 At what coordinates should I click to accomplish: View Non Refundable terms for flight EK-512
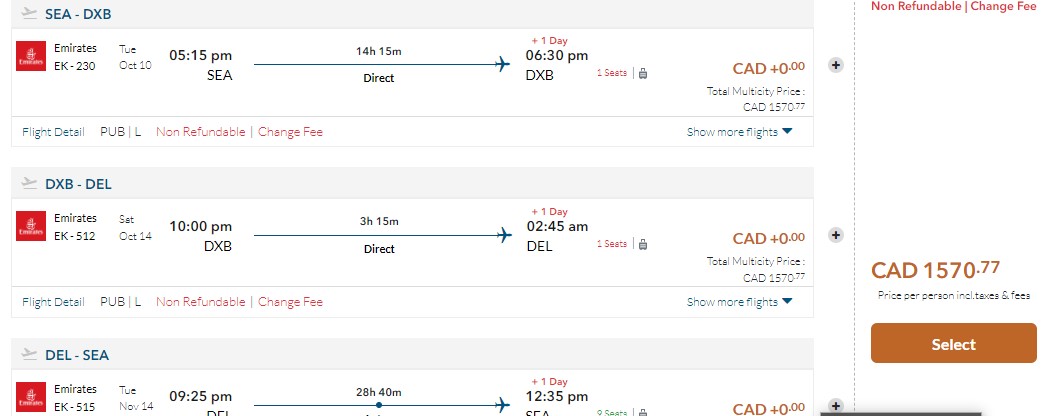[200, 302]
